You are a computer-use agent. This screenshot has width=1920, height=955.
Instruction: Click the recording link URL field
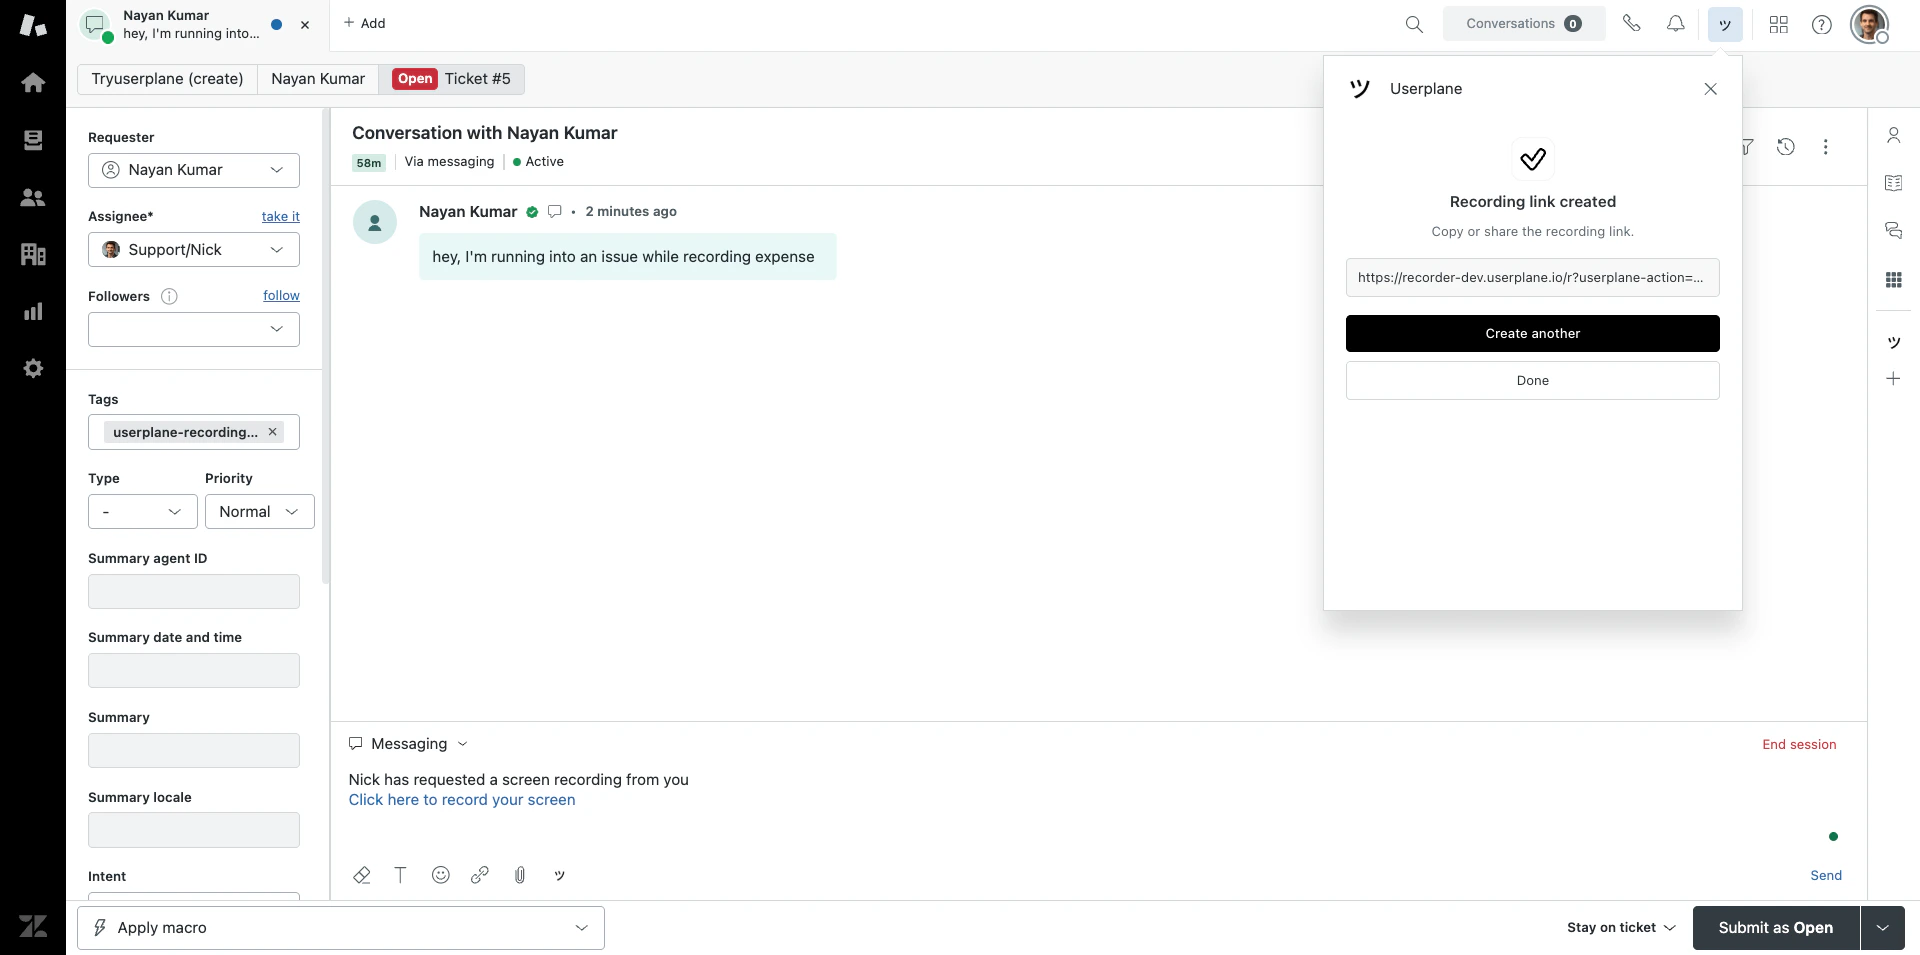point(1532,278)
